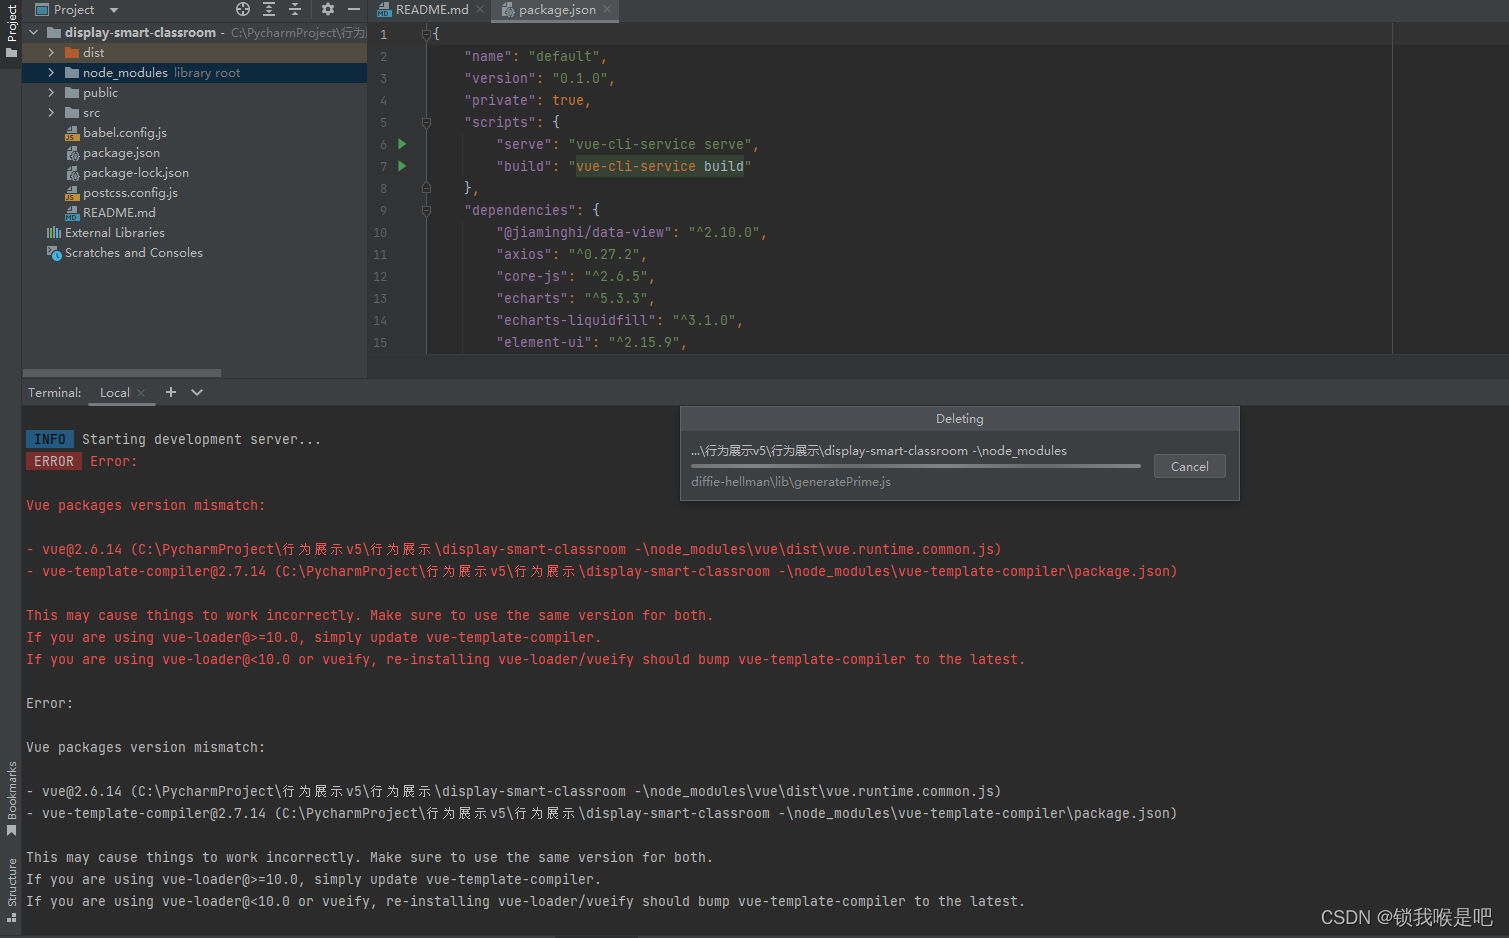Add a new terminal session
The width and height of the screenshot is (1509, 938).
[x=171, y=392]
